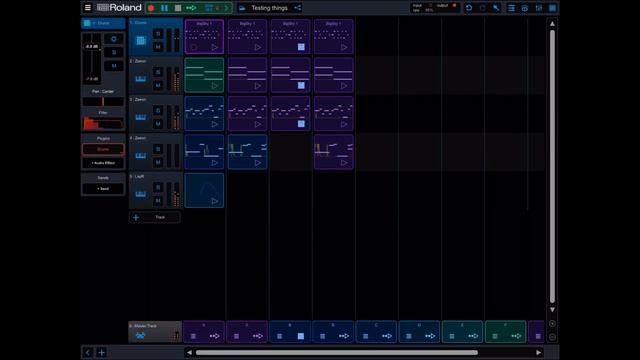Open the mixer faders view icon
Image resolution: width=640 pixels, height=360 pixels.
(539, 8)
